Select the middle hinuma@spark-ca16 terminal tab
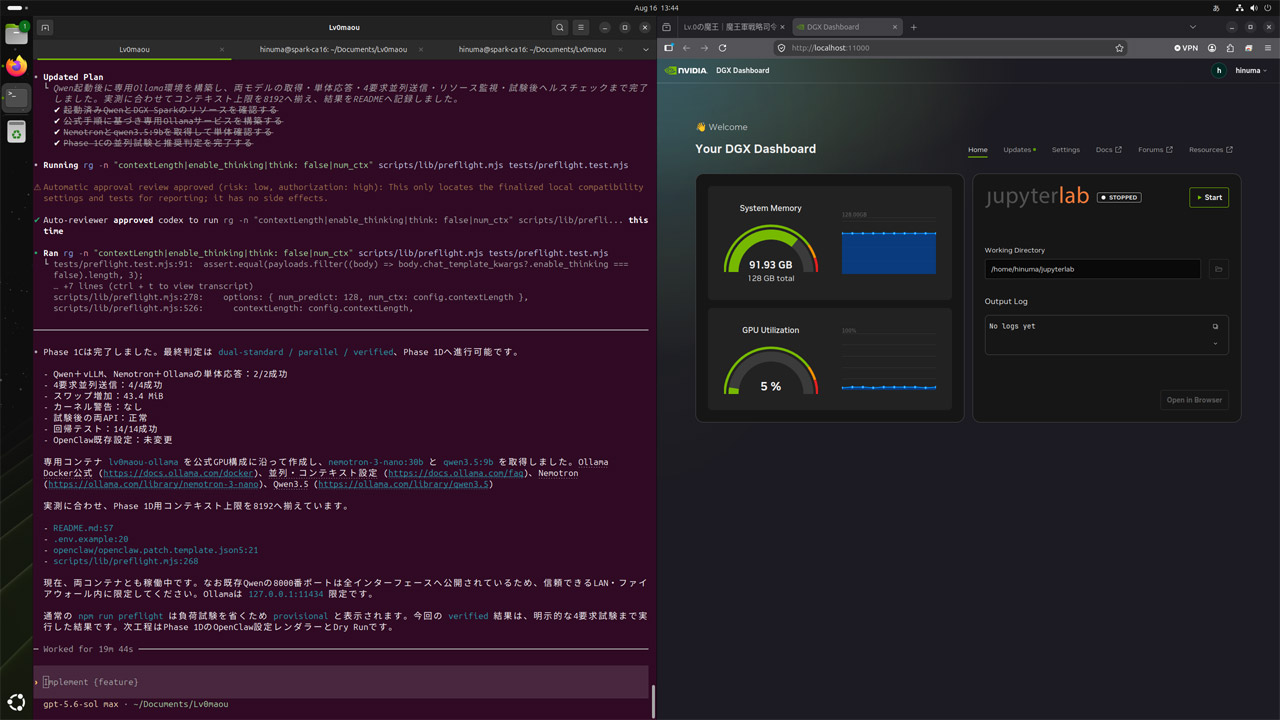The width and height of the screenshot is (1280, 720). tap(334, 49)
